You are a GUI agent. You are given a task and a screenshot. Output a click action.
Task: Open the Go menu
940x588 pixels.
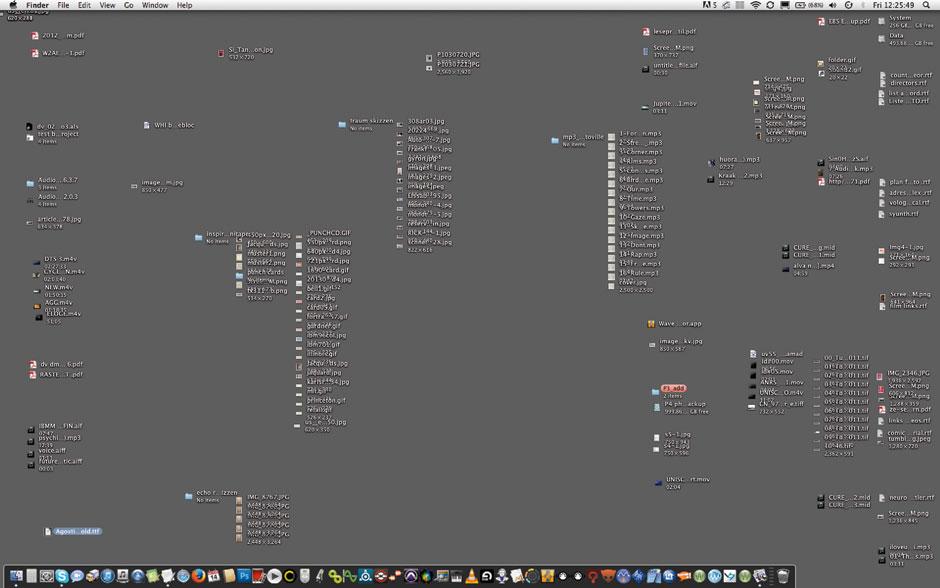tap(128, 5)
